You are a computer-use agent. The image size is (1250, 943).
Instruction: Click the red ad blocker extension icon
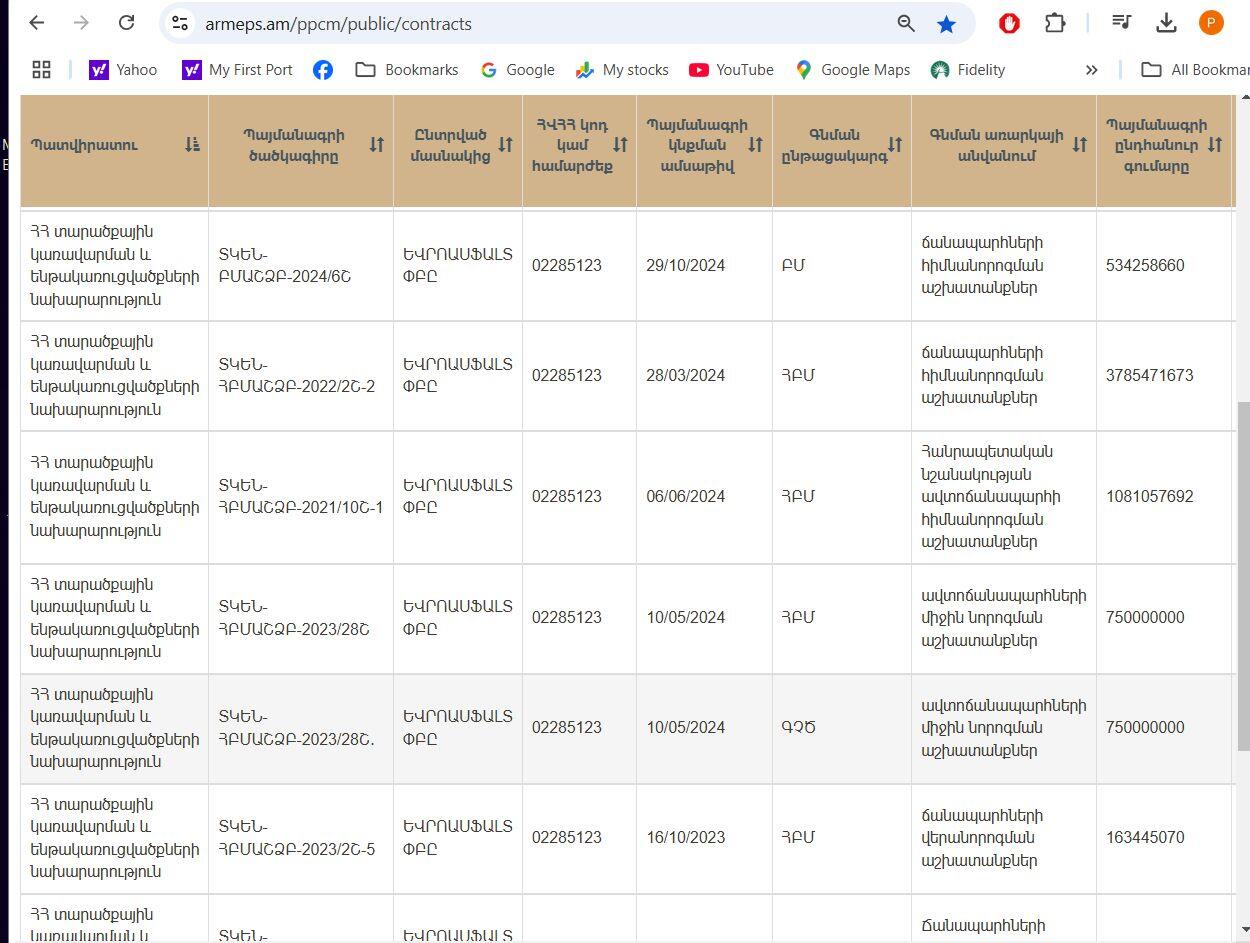[1009, 23]
